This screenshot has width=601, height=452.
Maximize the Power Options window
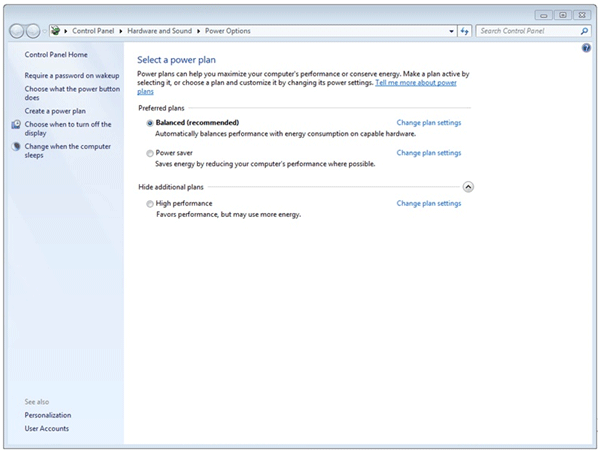[563, 15]
